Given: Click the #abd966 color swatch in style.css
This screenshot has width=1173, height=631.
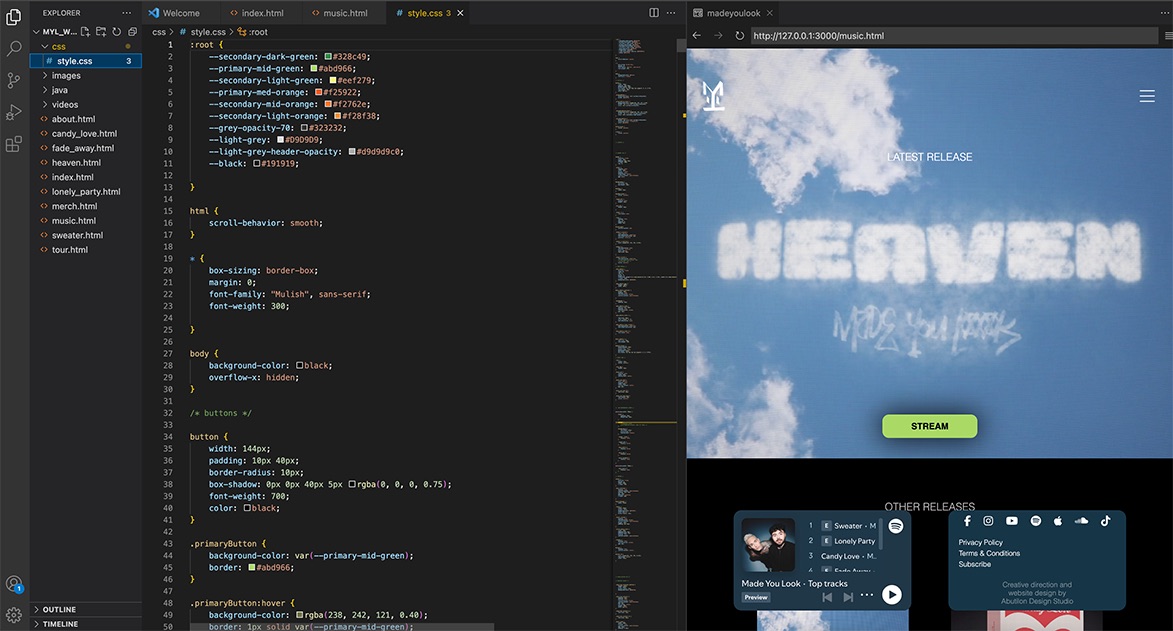Looking at the screenshot, I should click(317, 68).
